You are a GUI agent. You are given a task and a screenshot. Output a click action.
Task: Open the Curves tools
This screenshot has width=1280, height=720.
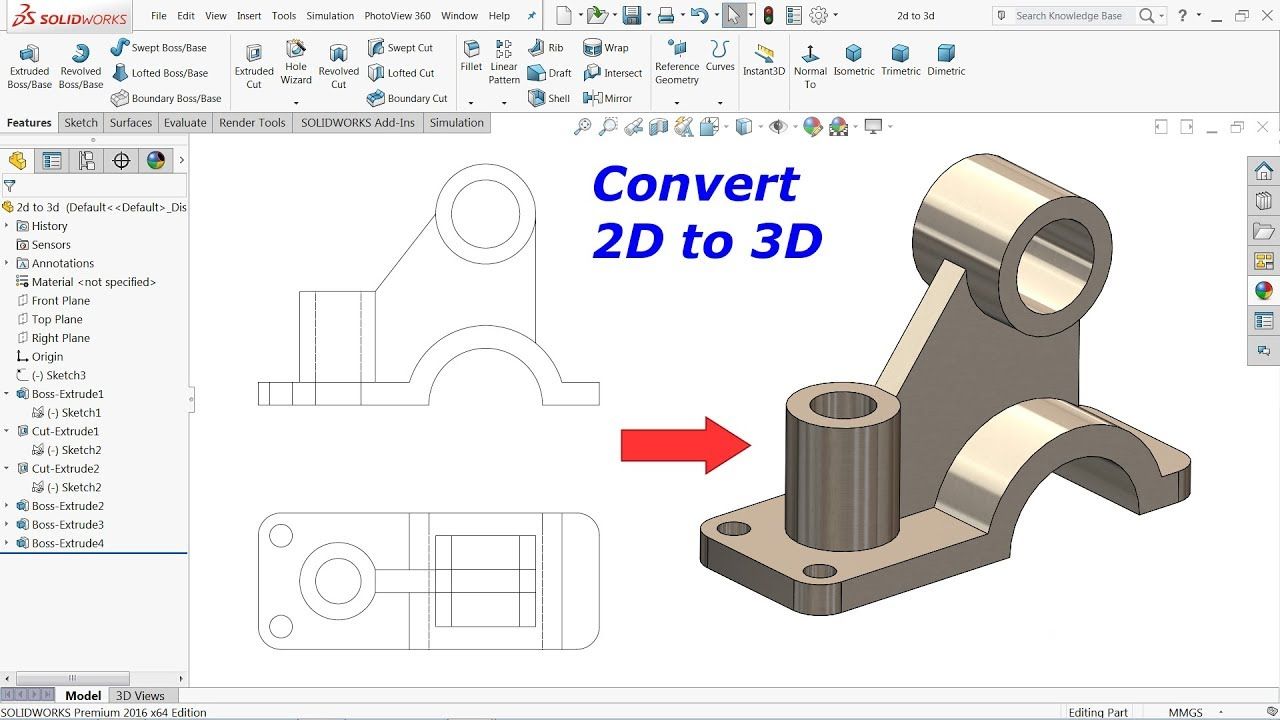[x=720, y=57]
